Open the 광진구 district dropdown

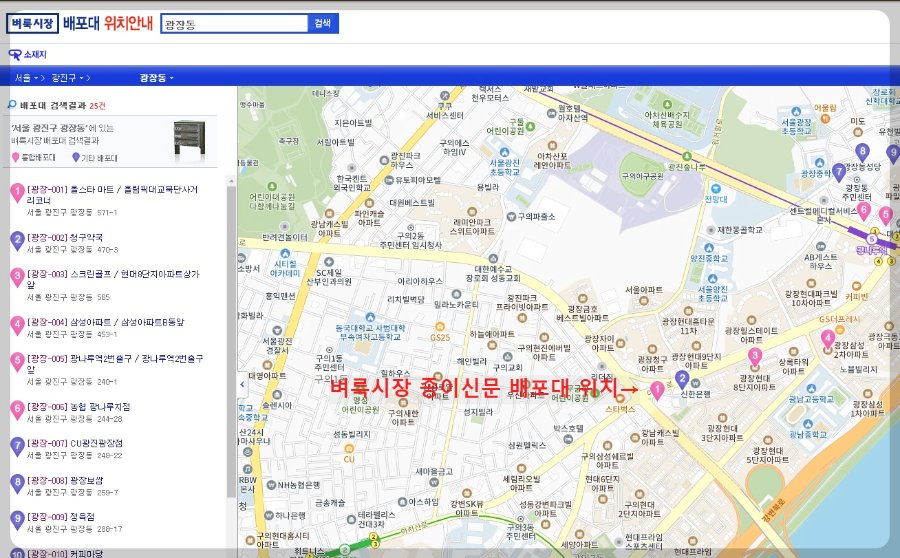pos(67,78)
